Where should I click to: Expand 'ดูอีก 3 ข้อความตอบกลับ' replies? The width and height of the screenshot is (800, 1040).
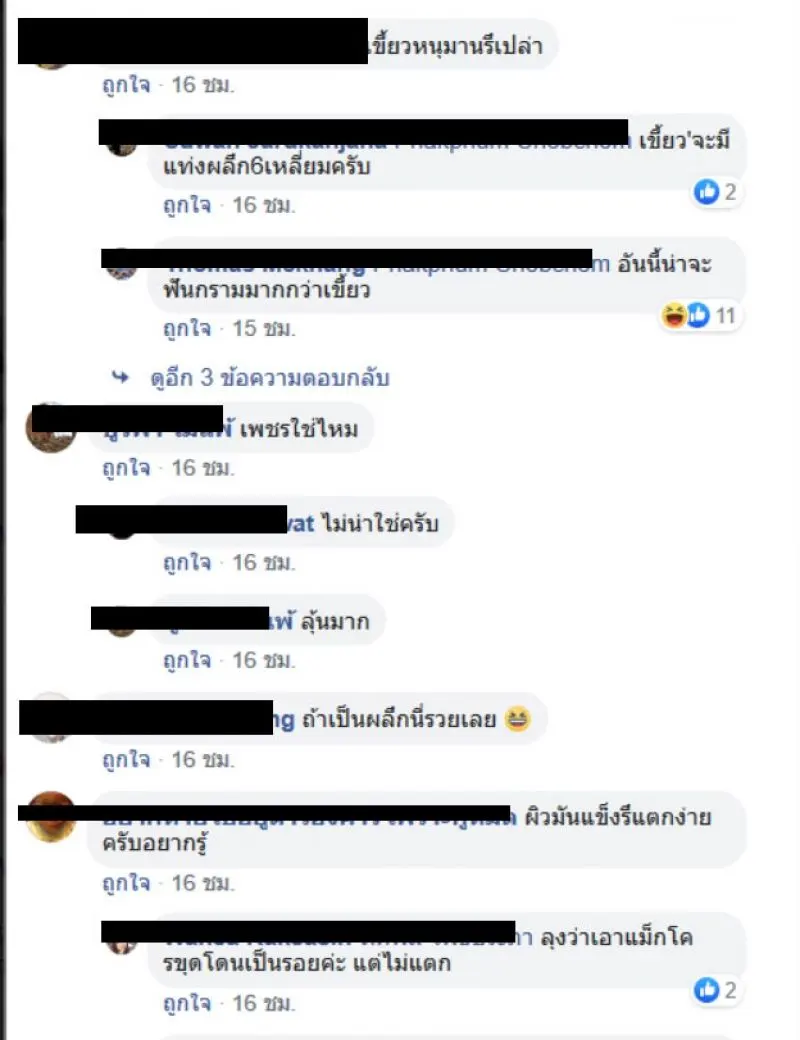(x=270, y=378)
